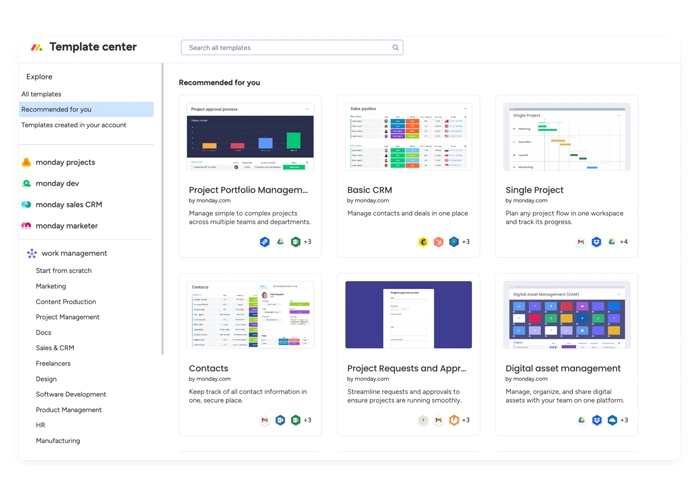The image size is (700, 497).
Task: Open the Project Portfolio Management template title
Action: (x=248, y=190)
